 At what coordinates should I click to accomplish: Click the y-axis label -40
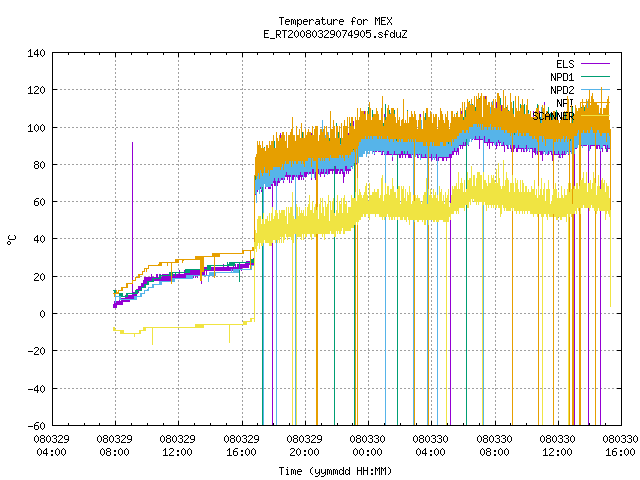pyautogui.click(x=36, y=389)
